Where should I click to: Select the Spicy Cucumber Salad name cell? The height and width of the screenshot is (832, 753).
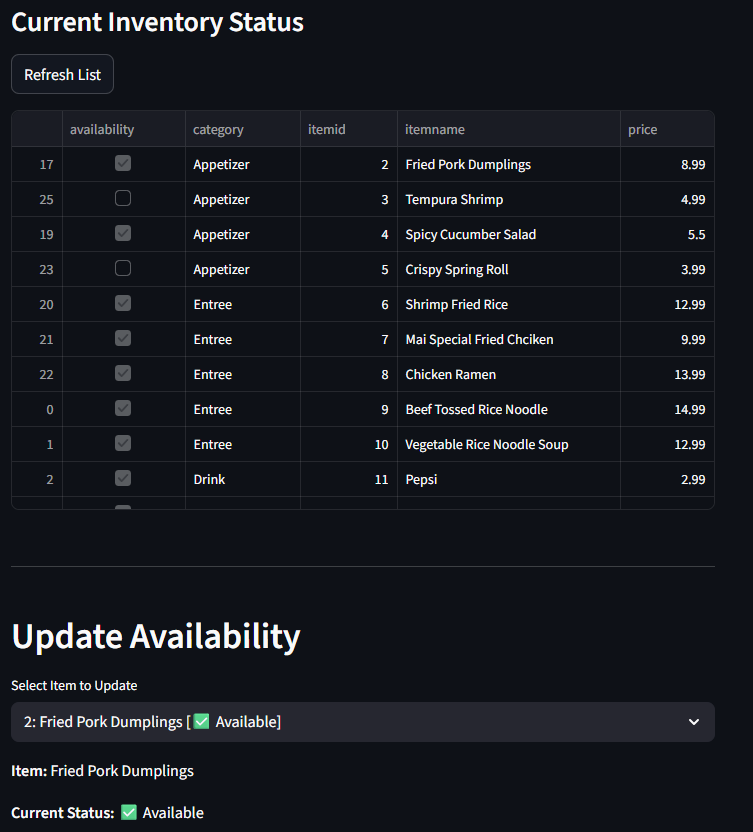pos(509,235)
